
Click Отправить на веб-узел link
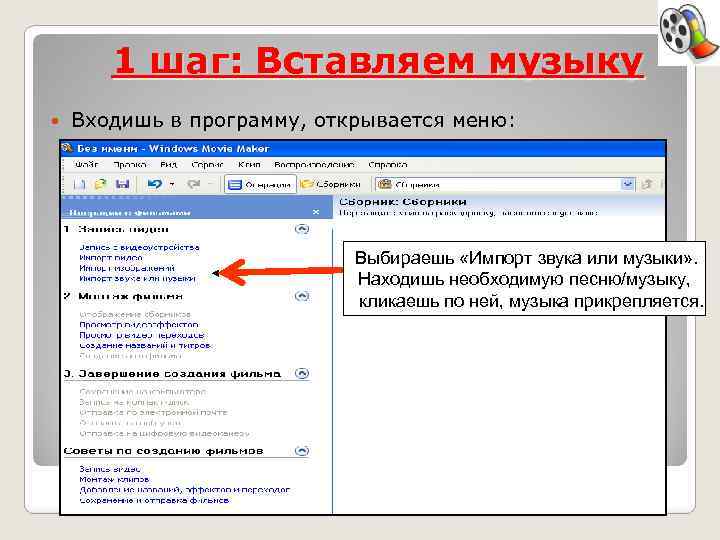coord(131,423)
